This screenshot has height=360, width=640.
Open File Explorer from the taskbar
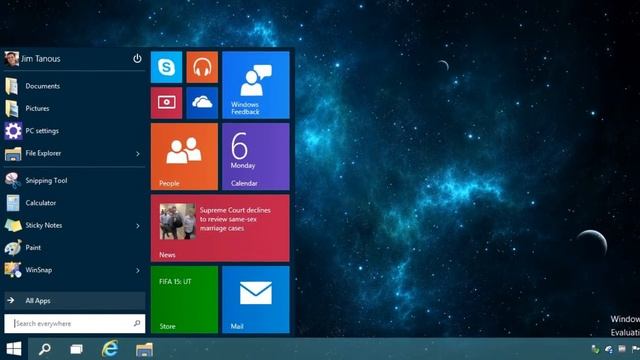[x=144, y=349]
